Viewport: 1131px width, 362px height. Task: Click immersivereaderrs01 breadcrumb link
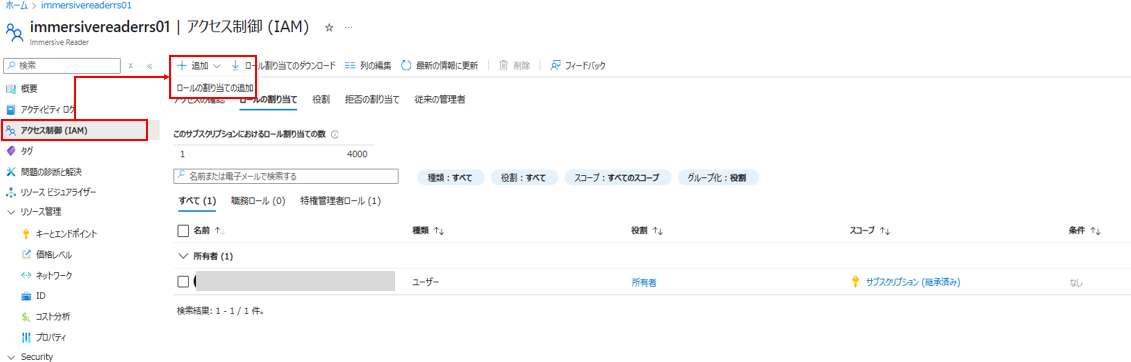tap(85, 5)
